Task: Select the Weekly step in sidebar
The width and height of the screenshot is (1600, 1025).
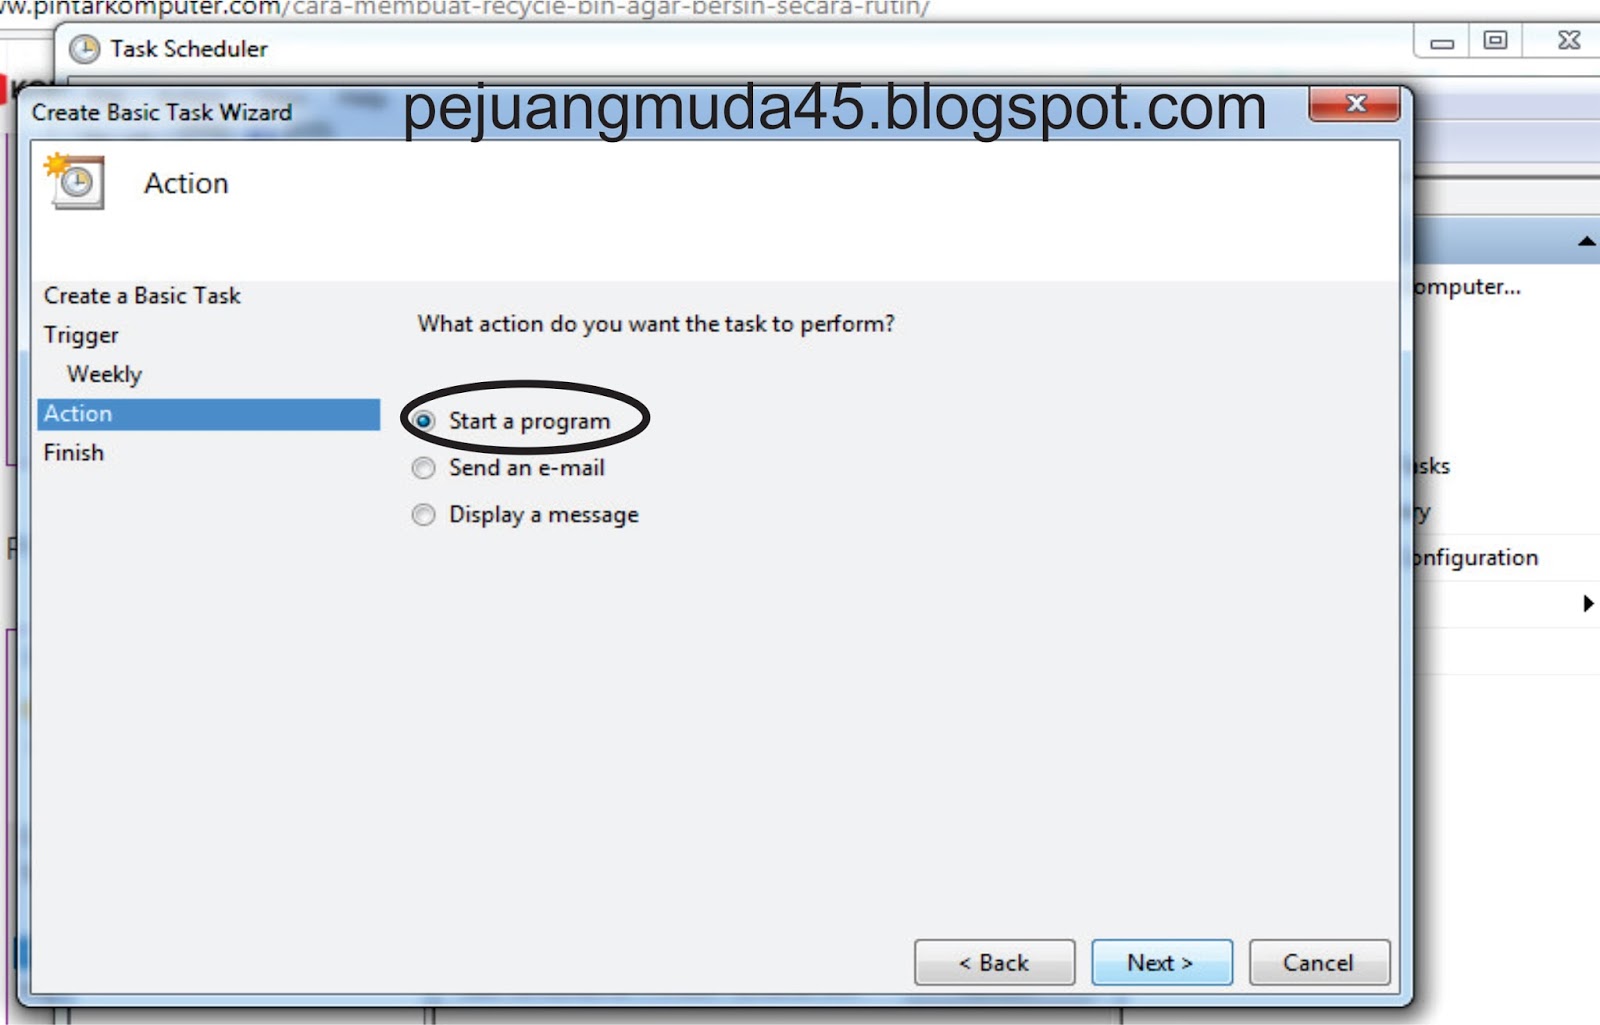Action: pyautogui.click(x=104, y=374)
